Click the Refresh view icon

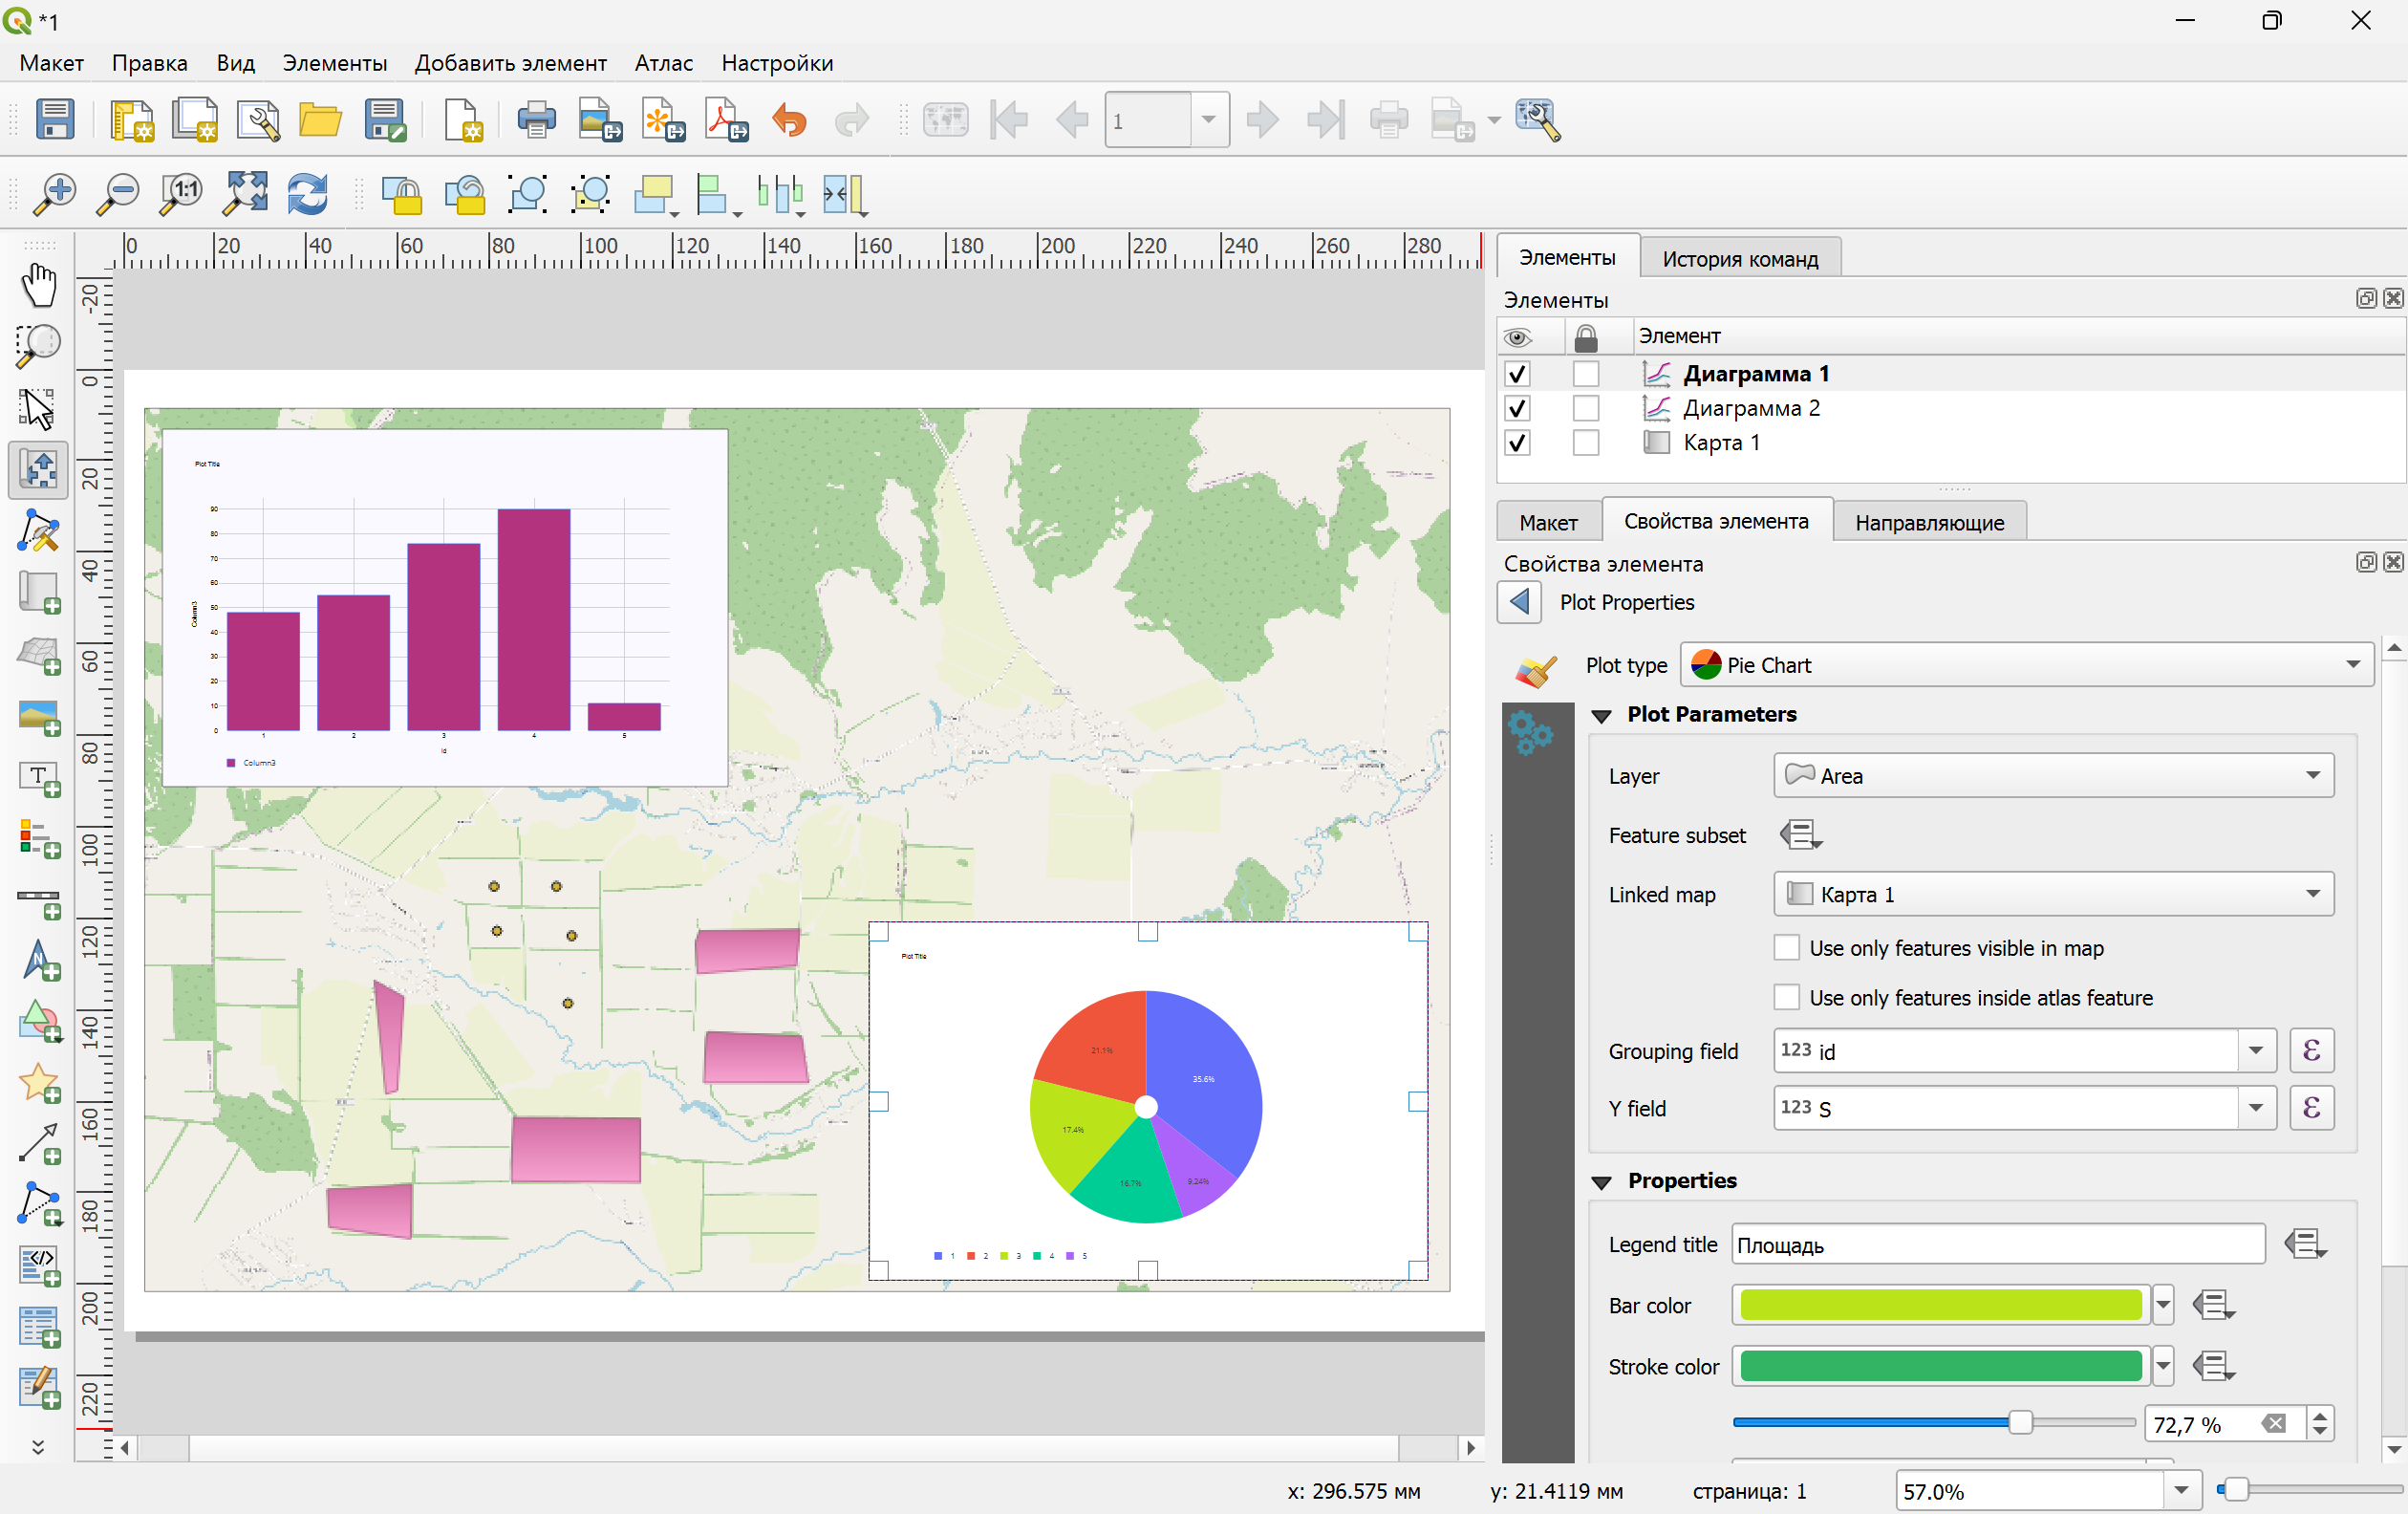(x=307, y=193)
